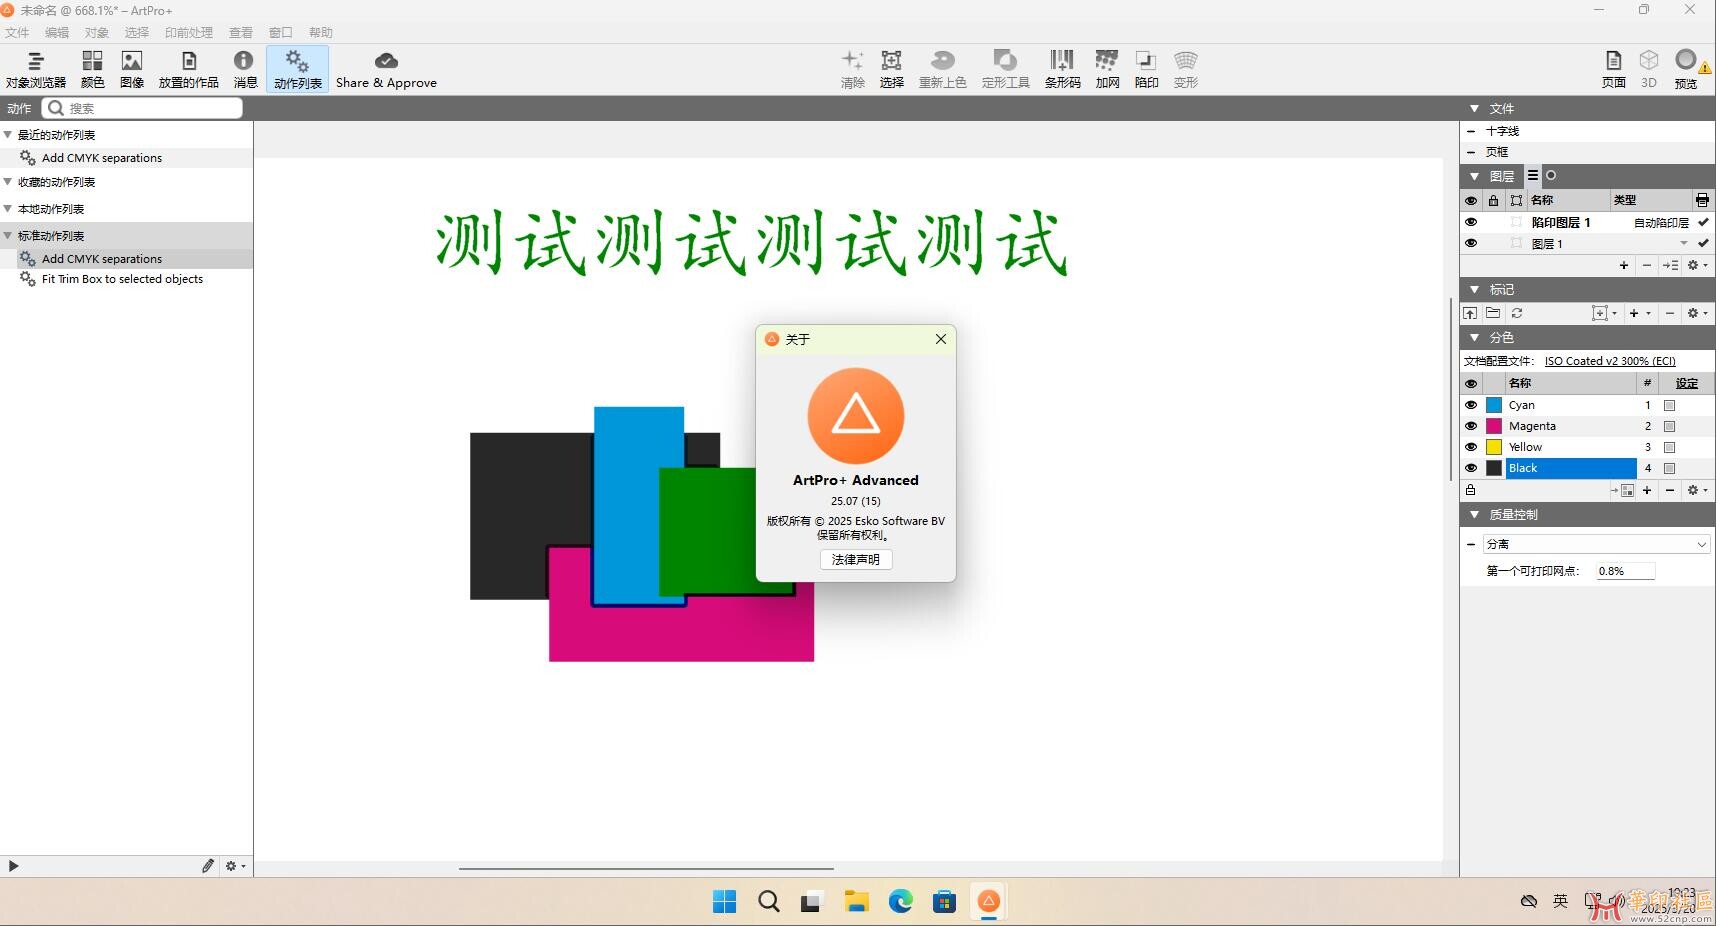Image resolution: width=1716 pixels, height=926 pixels.
Task: Toggle the 动作列表 action list panel
Action: tap(298, 70)
